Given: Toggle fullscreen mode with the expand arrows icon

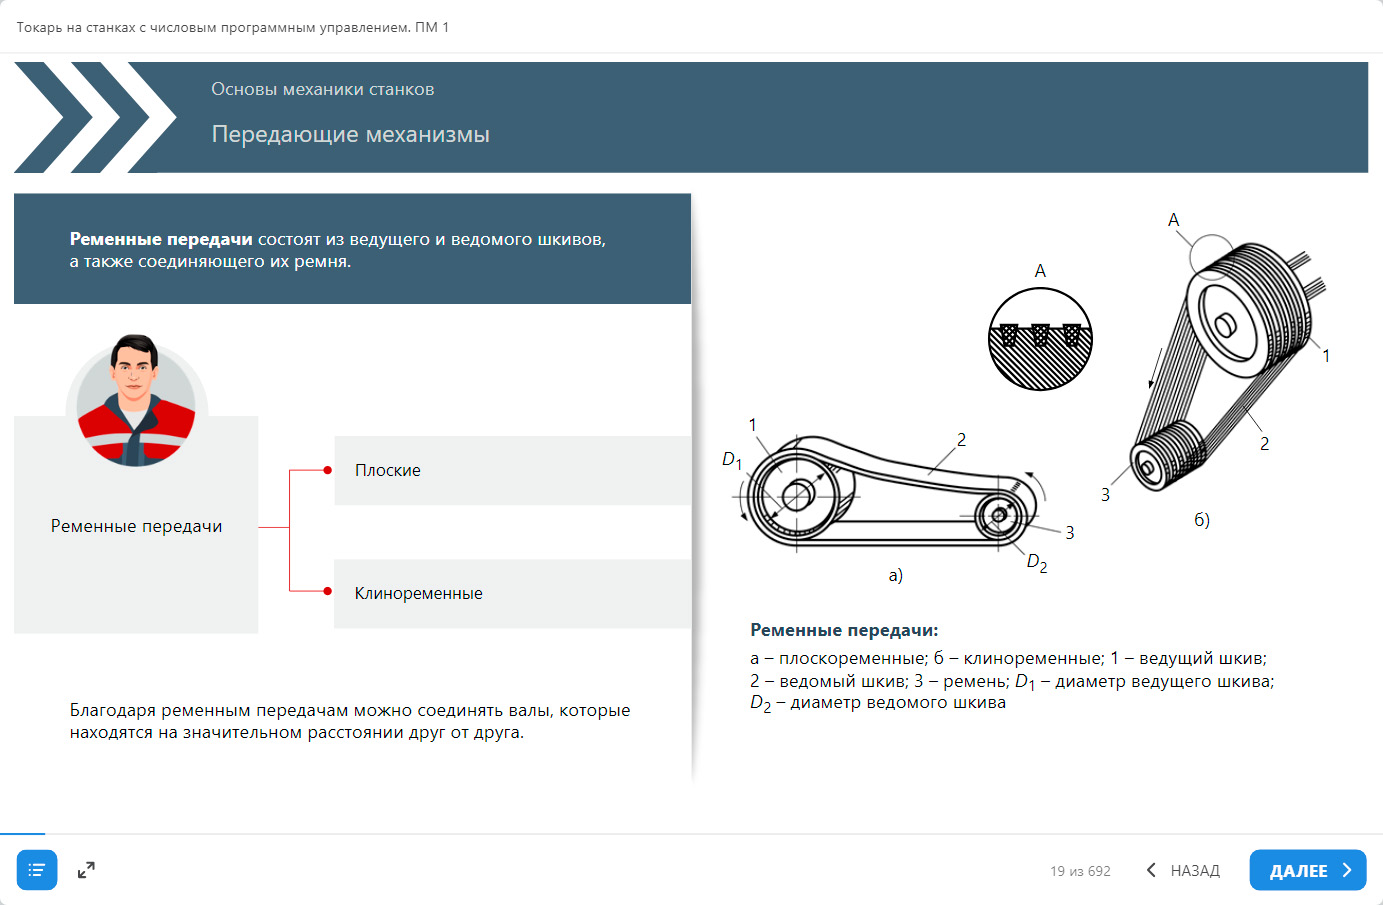Looking at the screenshot, I should click(86, 870).
